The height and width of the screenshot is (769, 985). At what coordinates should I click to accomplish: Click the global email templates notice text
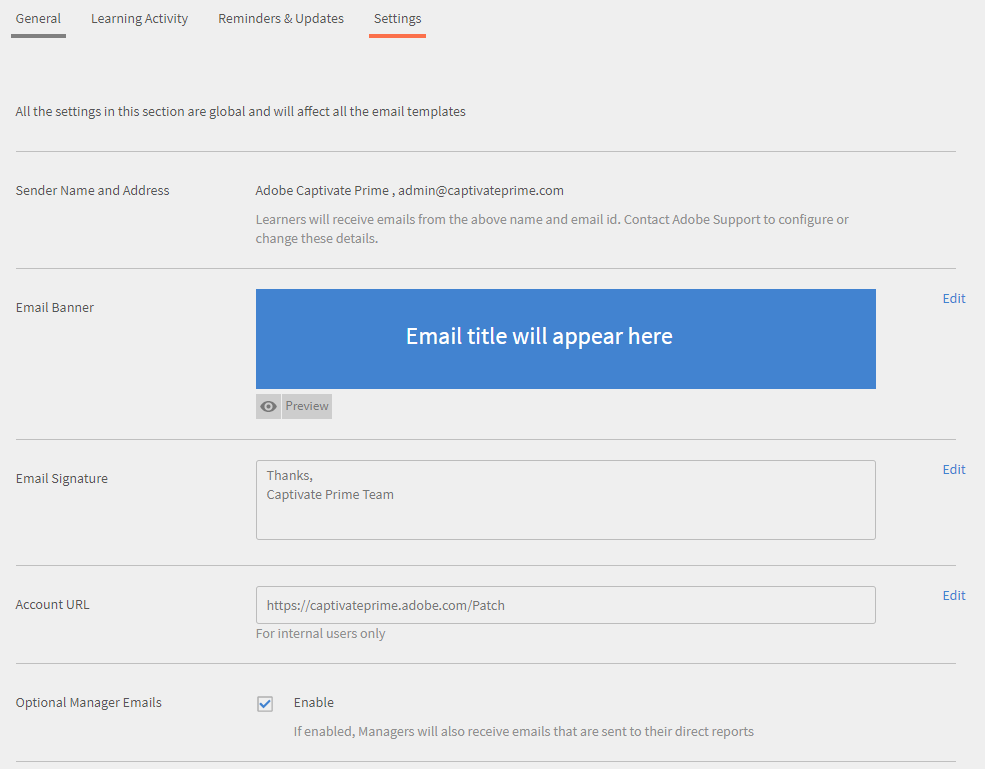(240, 111)
